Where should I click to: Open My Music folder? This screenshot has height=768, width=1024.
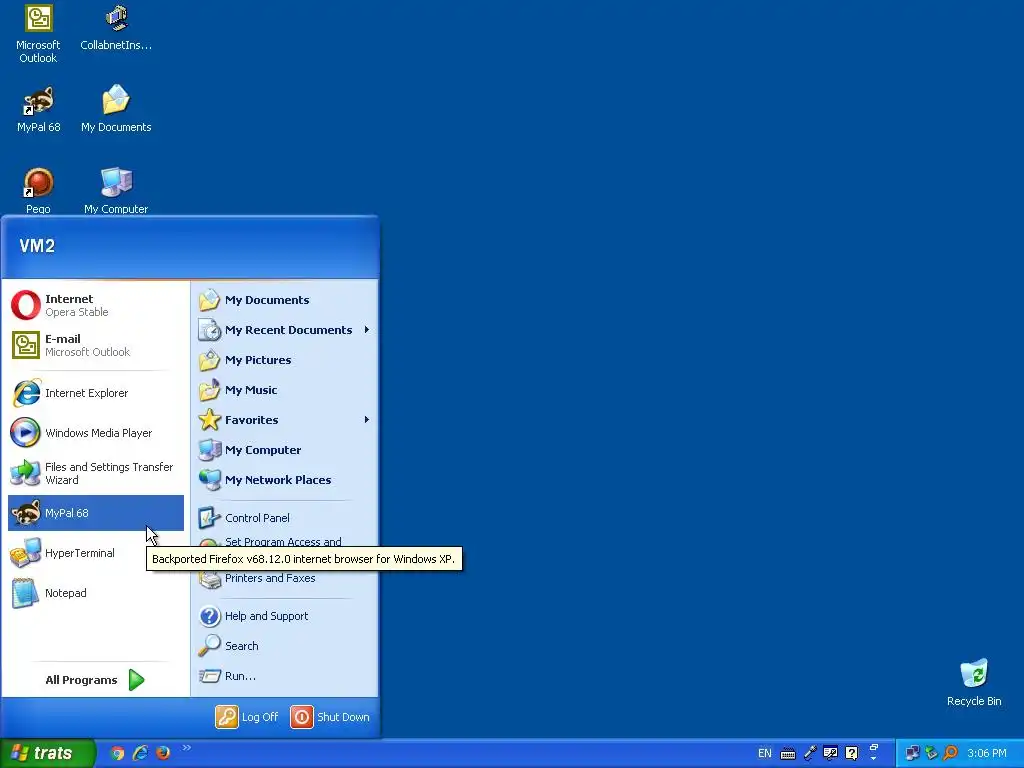tap(284, 390)
